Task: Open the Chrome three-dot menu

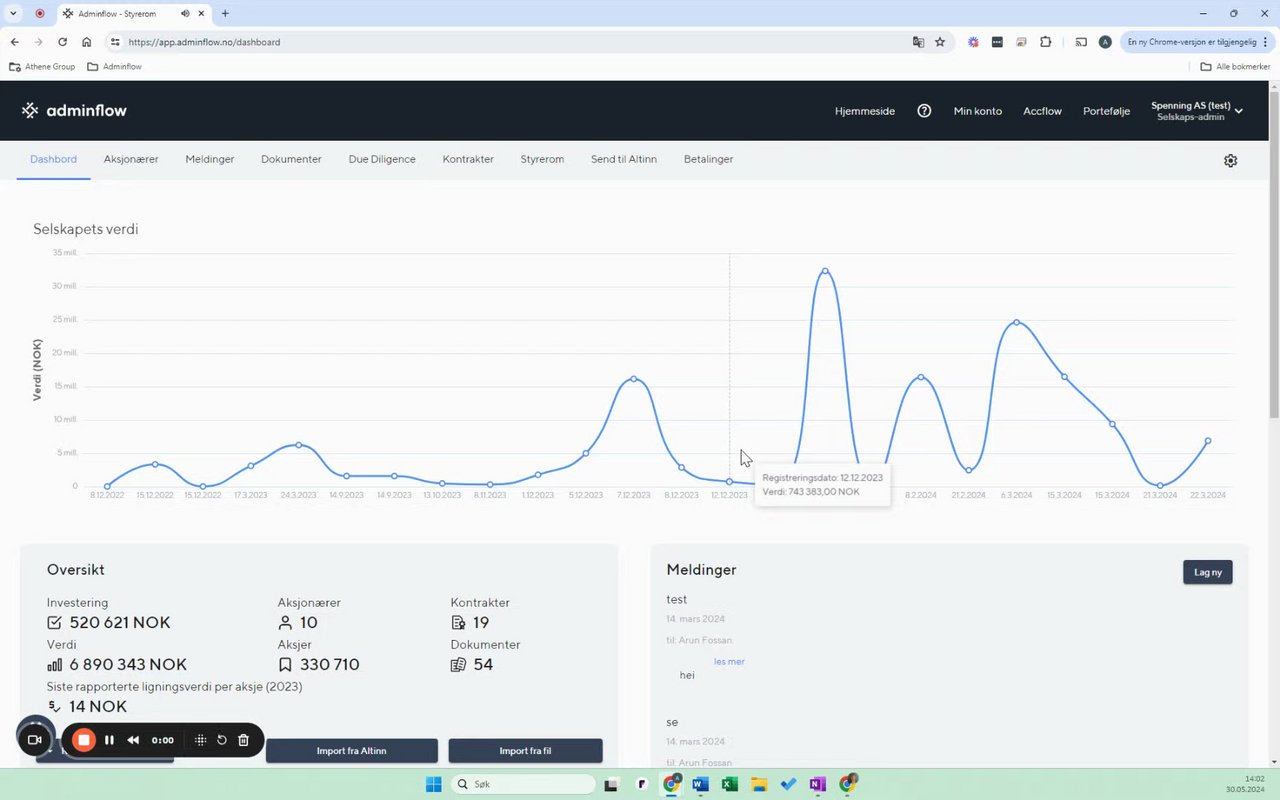Action: tap(1265, 42)
